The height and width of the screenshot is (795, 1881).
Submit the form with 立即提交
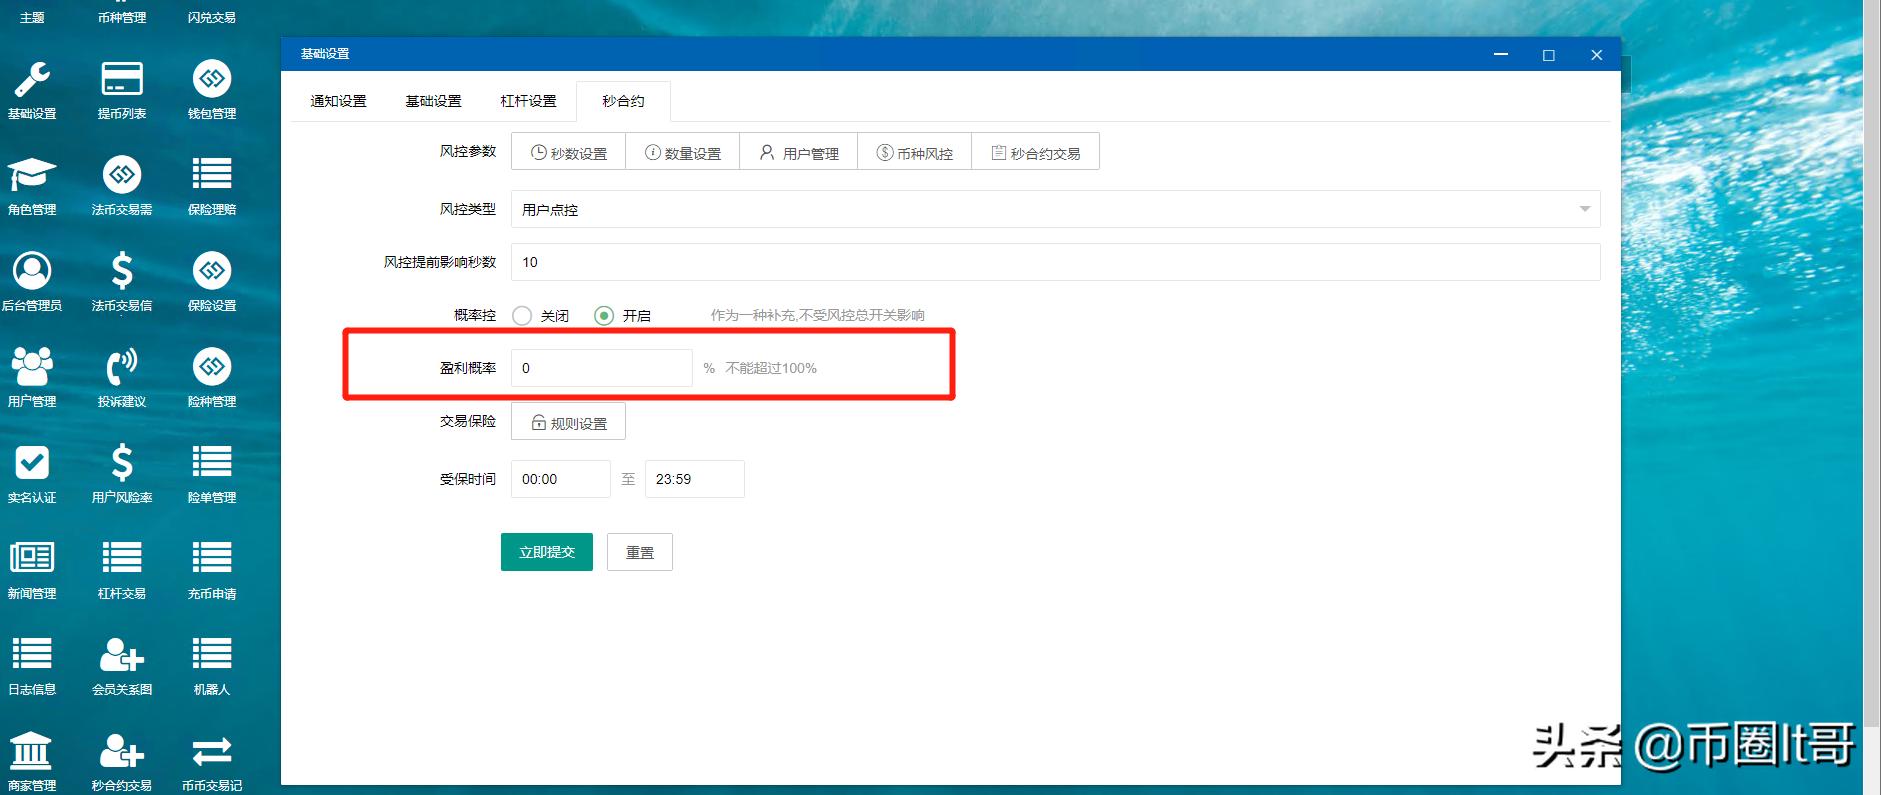click(547, 552)
